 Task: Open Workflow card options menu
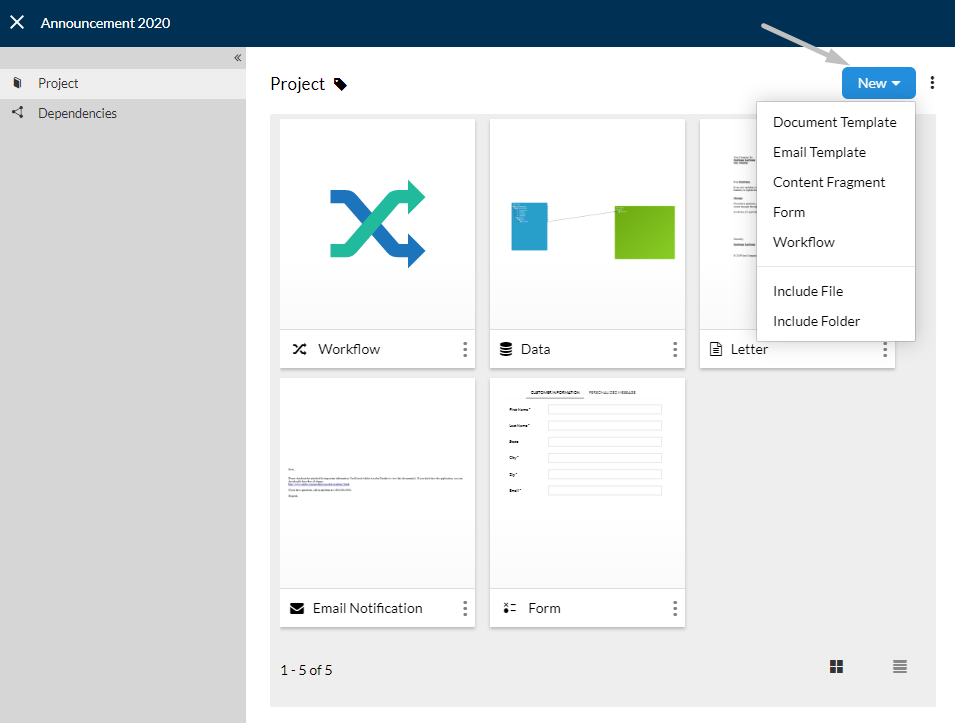pyautogui.click(x=465, y=349)
